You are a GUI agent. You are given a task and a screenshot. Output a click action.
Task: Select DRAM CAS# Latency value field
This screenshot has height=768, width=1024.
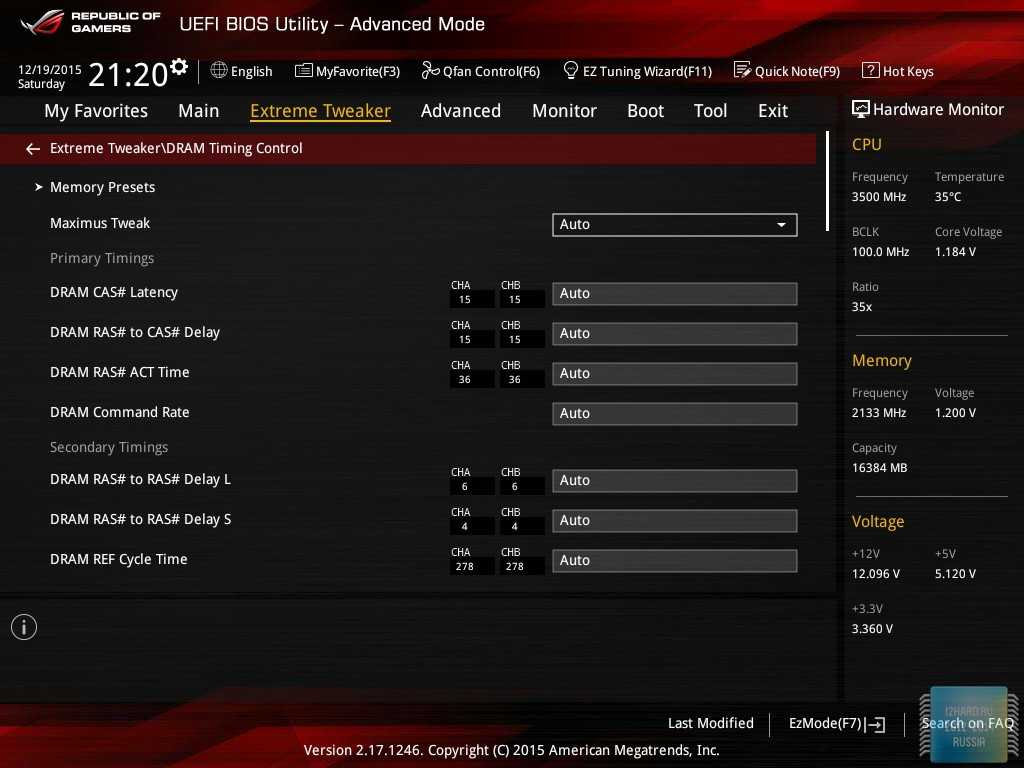pos(674,294)
